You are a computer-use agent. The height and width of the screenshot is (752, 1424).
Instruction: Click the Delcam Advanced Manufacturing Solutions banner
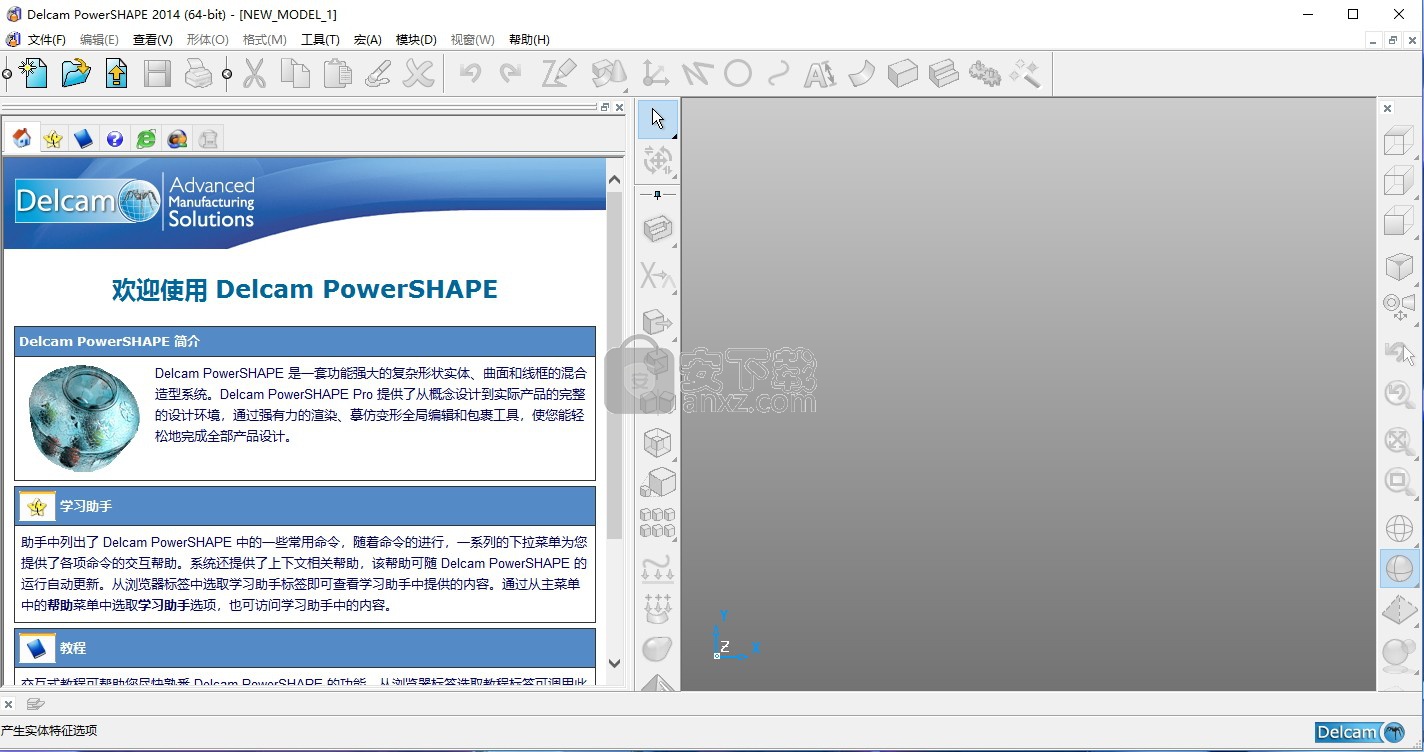coord(305,203)
